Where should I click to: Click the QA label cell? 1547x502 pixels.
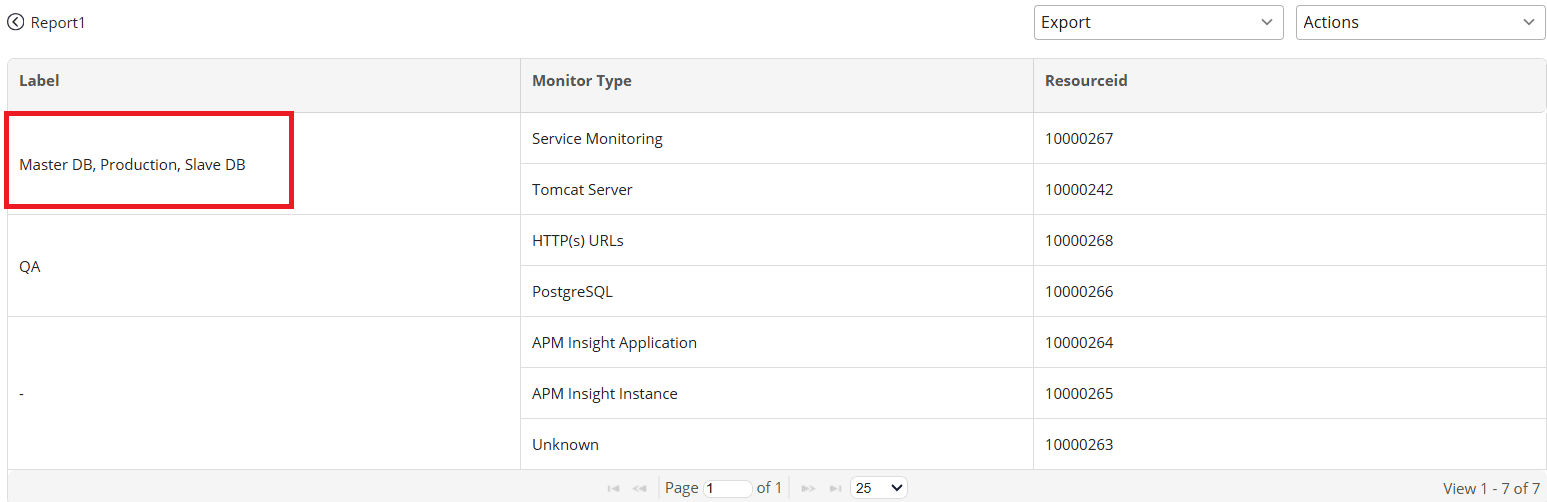click(30, 267)
